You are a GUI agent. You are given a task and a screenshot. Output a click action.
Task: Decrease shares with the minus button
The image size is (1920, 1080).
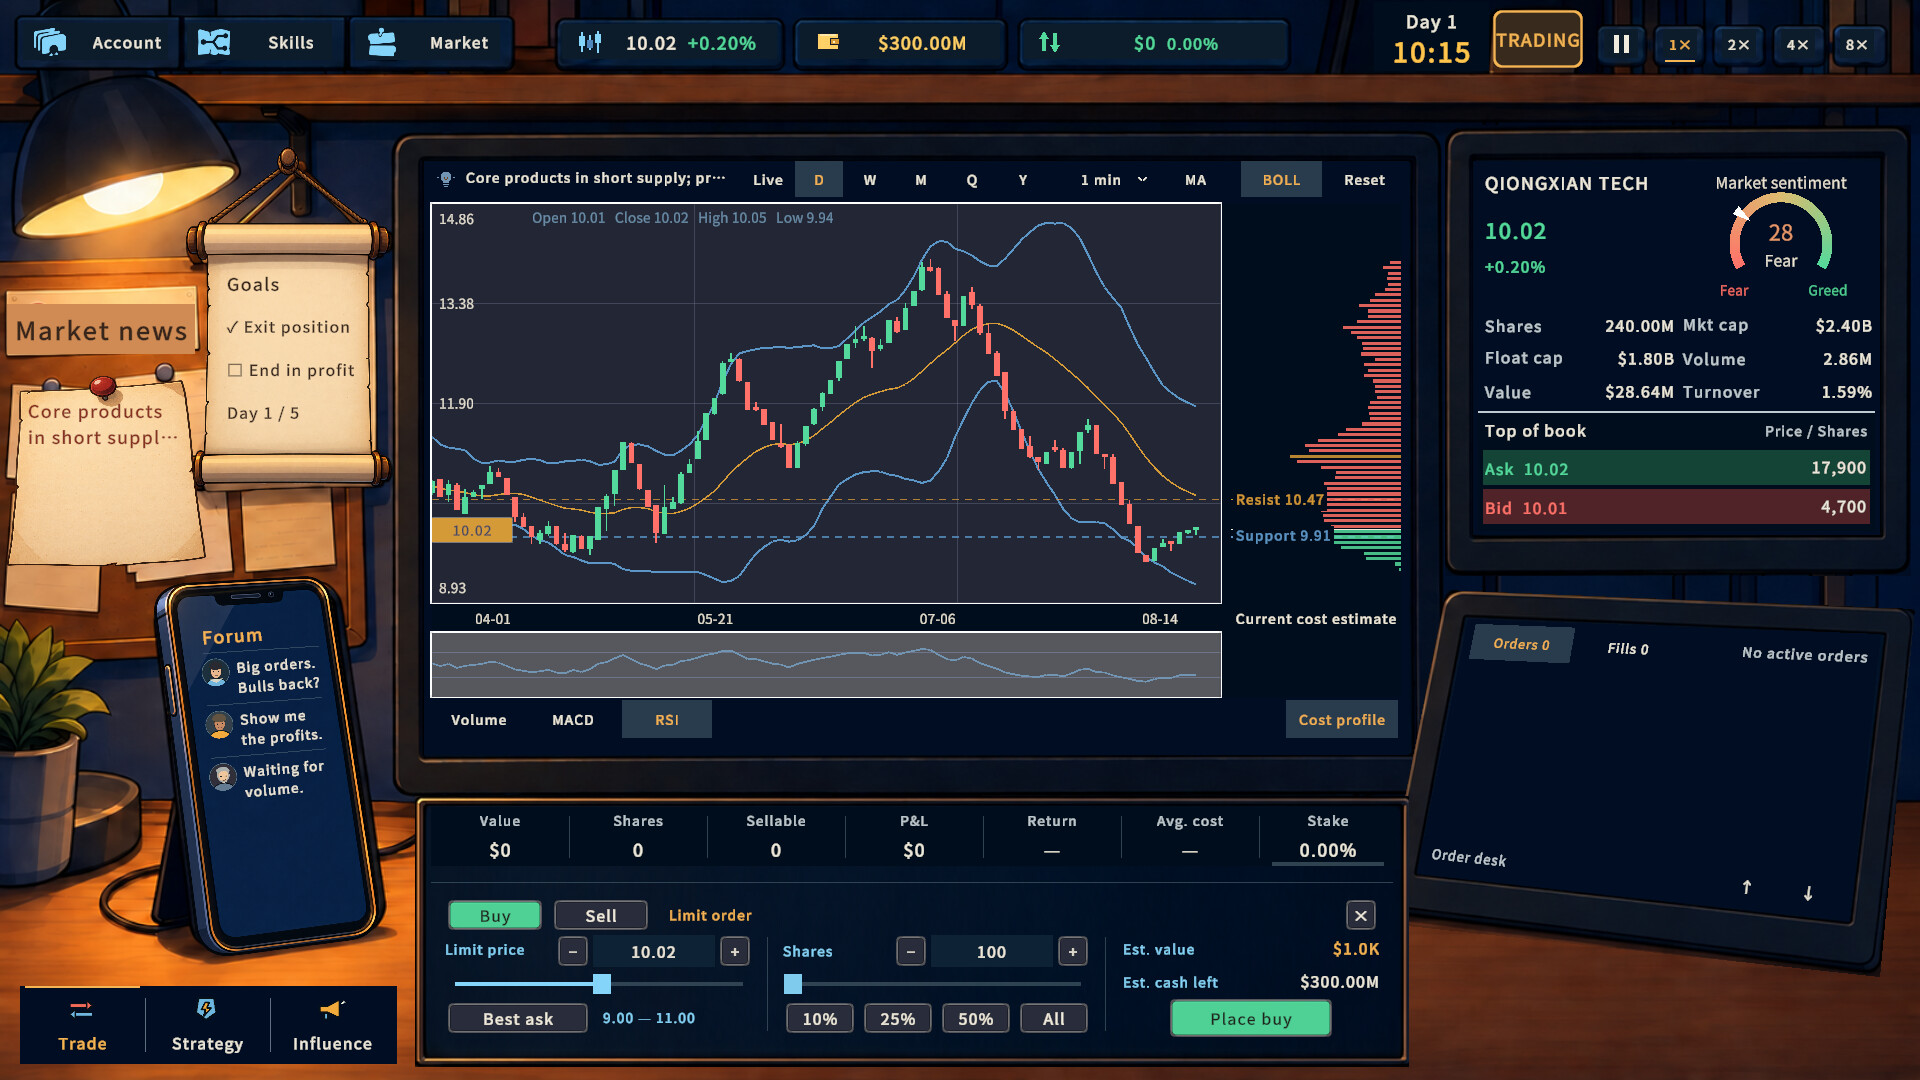911,951
